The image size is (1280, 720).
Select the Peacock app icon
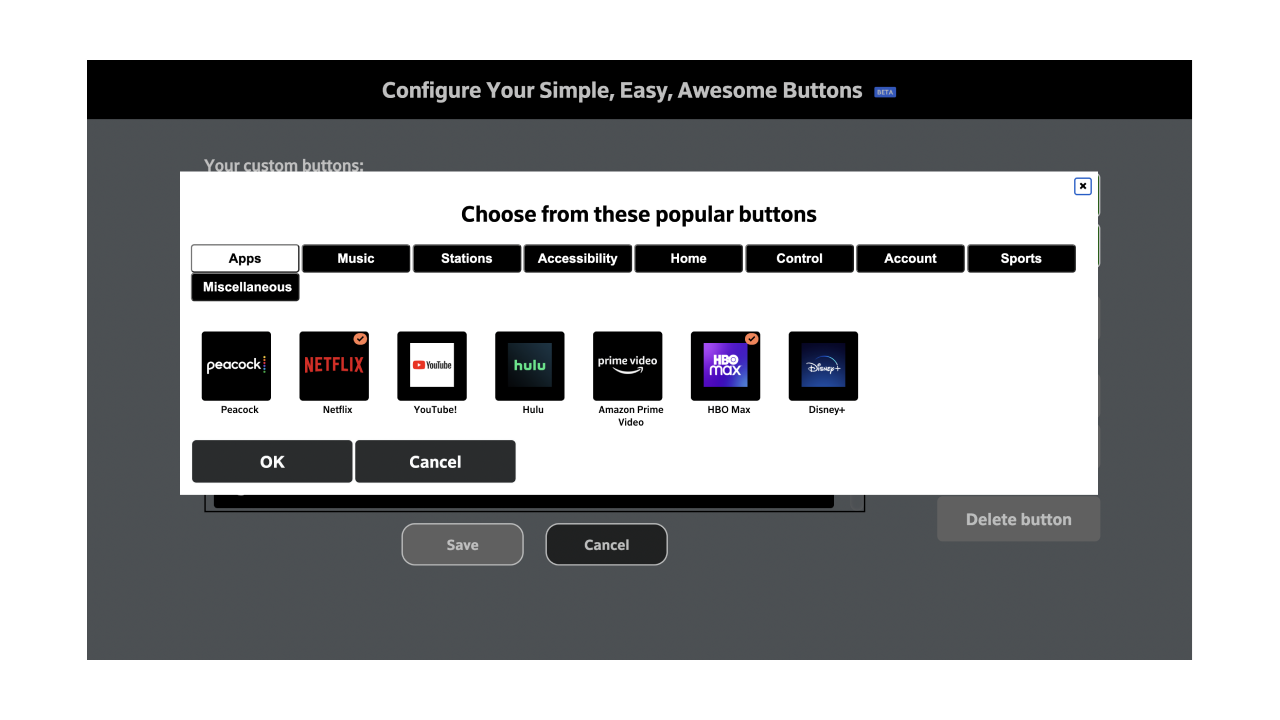coord(236,366)
